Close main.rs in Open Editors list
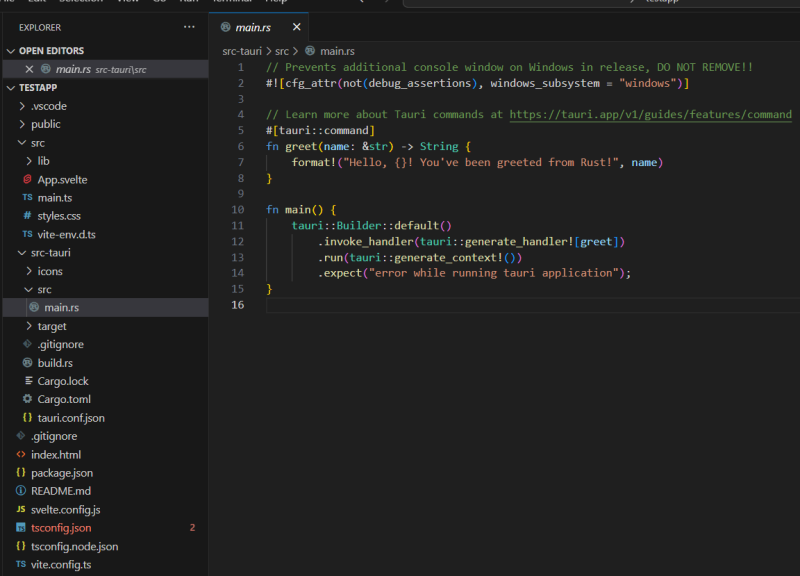The height and width of the screenshot is (576, 800). (x=29, y=69)
